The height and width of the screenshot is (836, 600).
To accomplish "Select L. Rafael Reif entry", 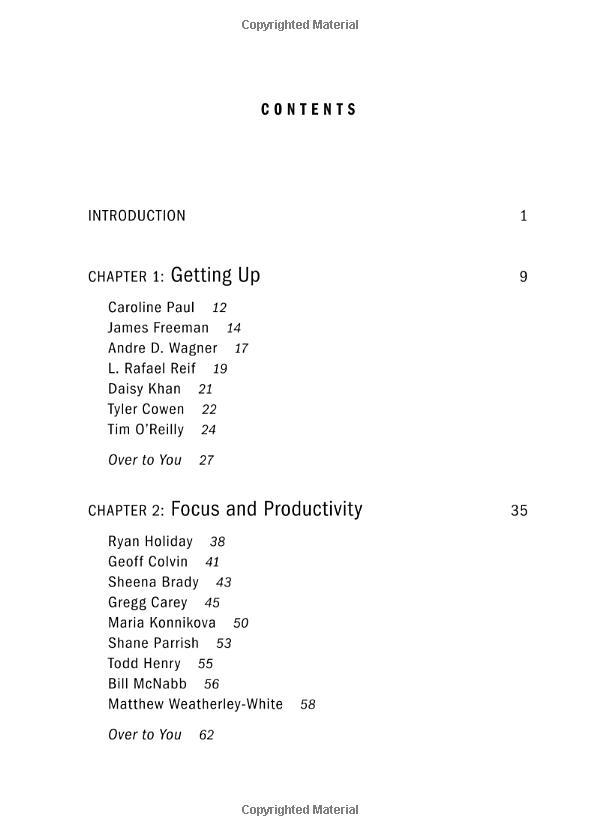I will coord(152,369).
